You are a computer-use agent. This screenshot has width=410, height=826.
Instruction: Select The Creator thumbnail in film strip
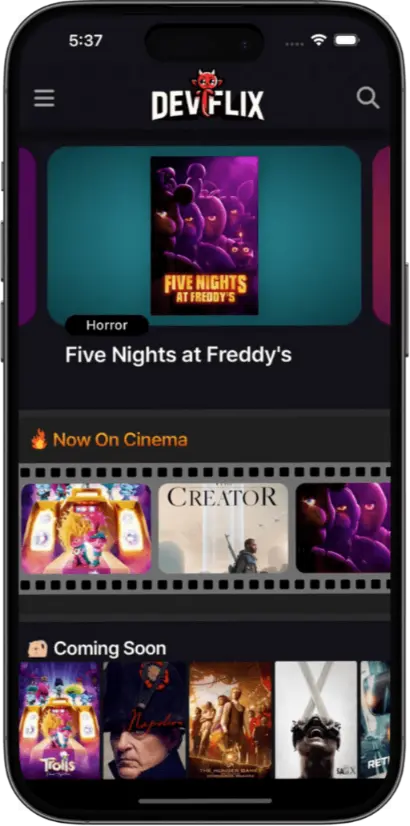pos(223,528)
